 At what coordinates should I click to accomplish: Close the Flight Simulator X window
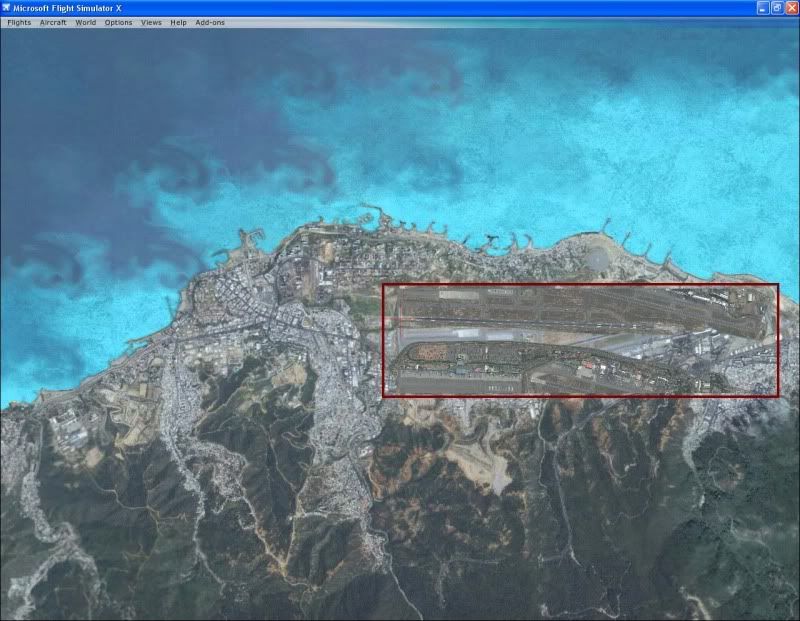point(791,8)
